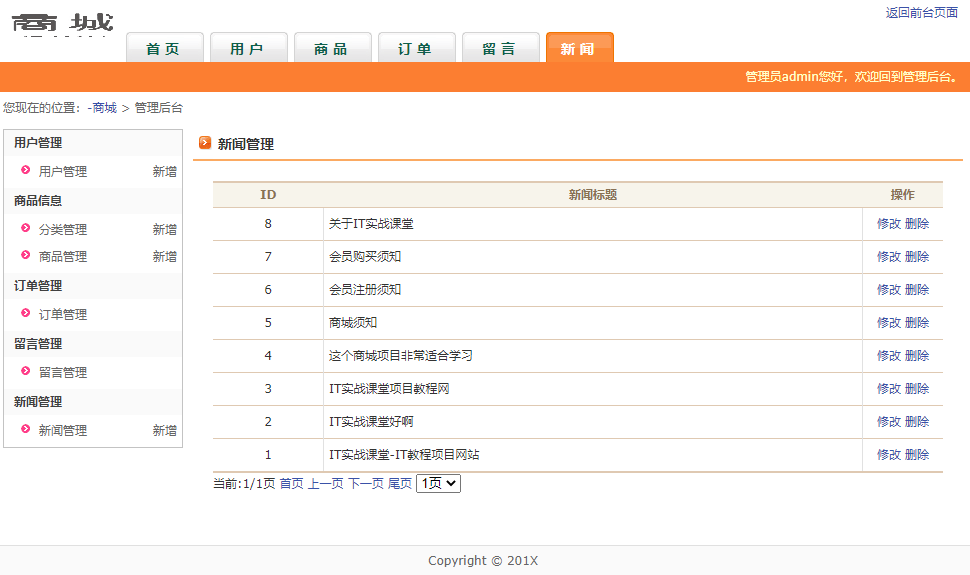Open 分类管理 in the sidebar
The width and height of the screenshot is (970, 575).
[x=62, y=230]
